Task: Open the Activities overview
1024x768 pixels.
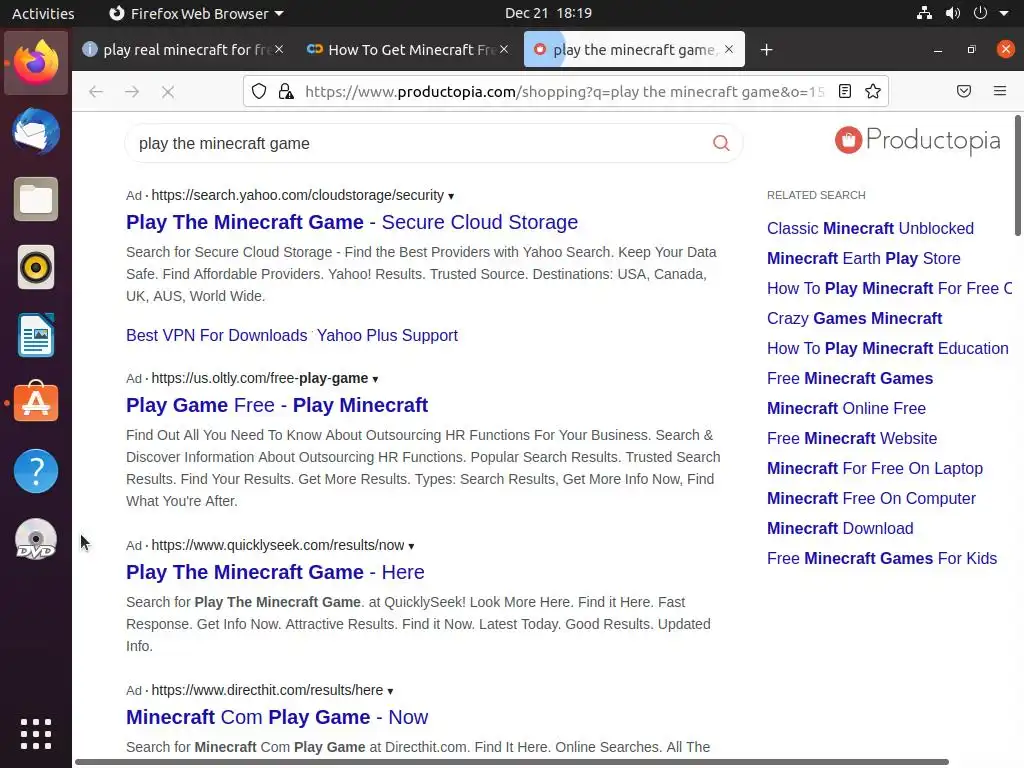Action: tap(43, 13)
